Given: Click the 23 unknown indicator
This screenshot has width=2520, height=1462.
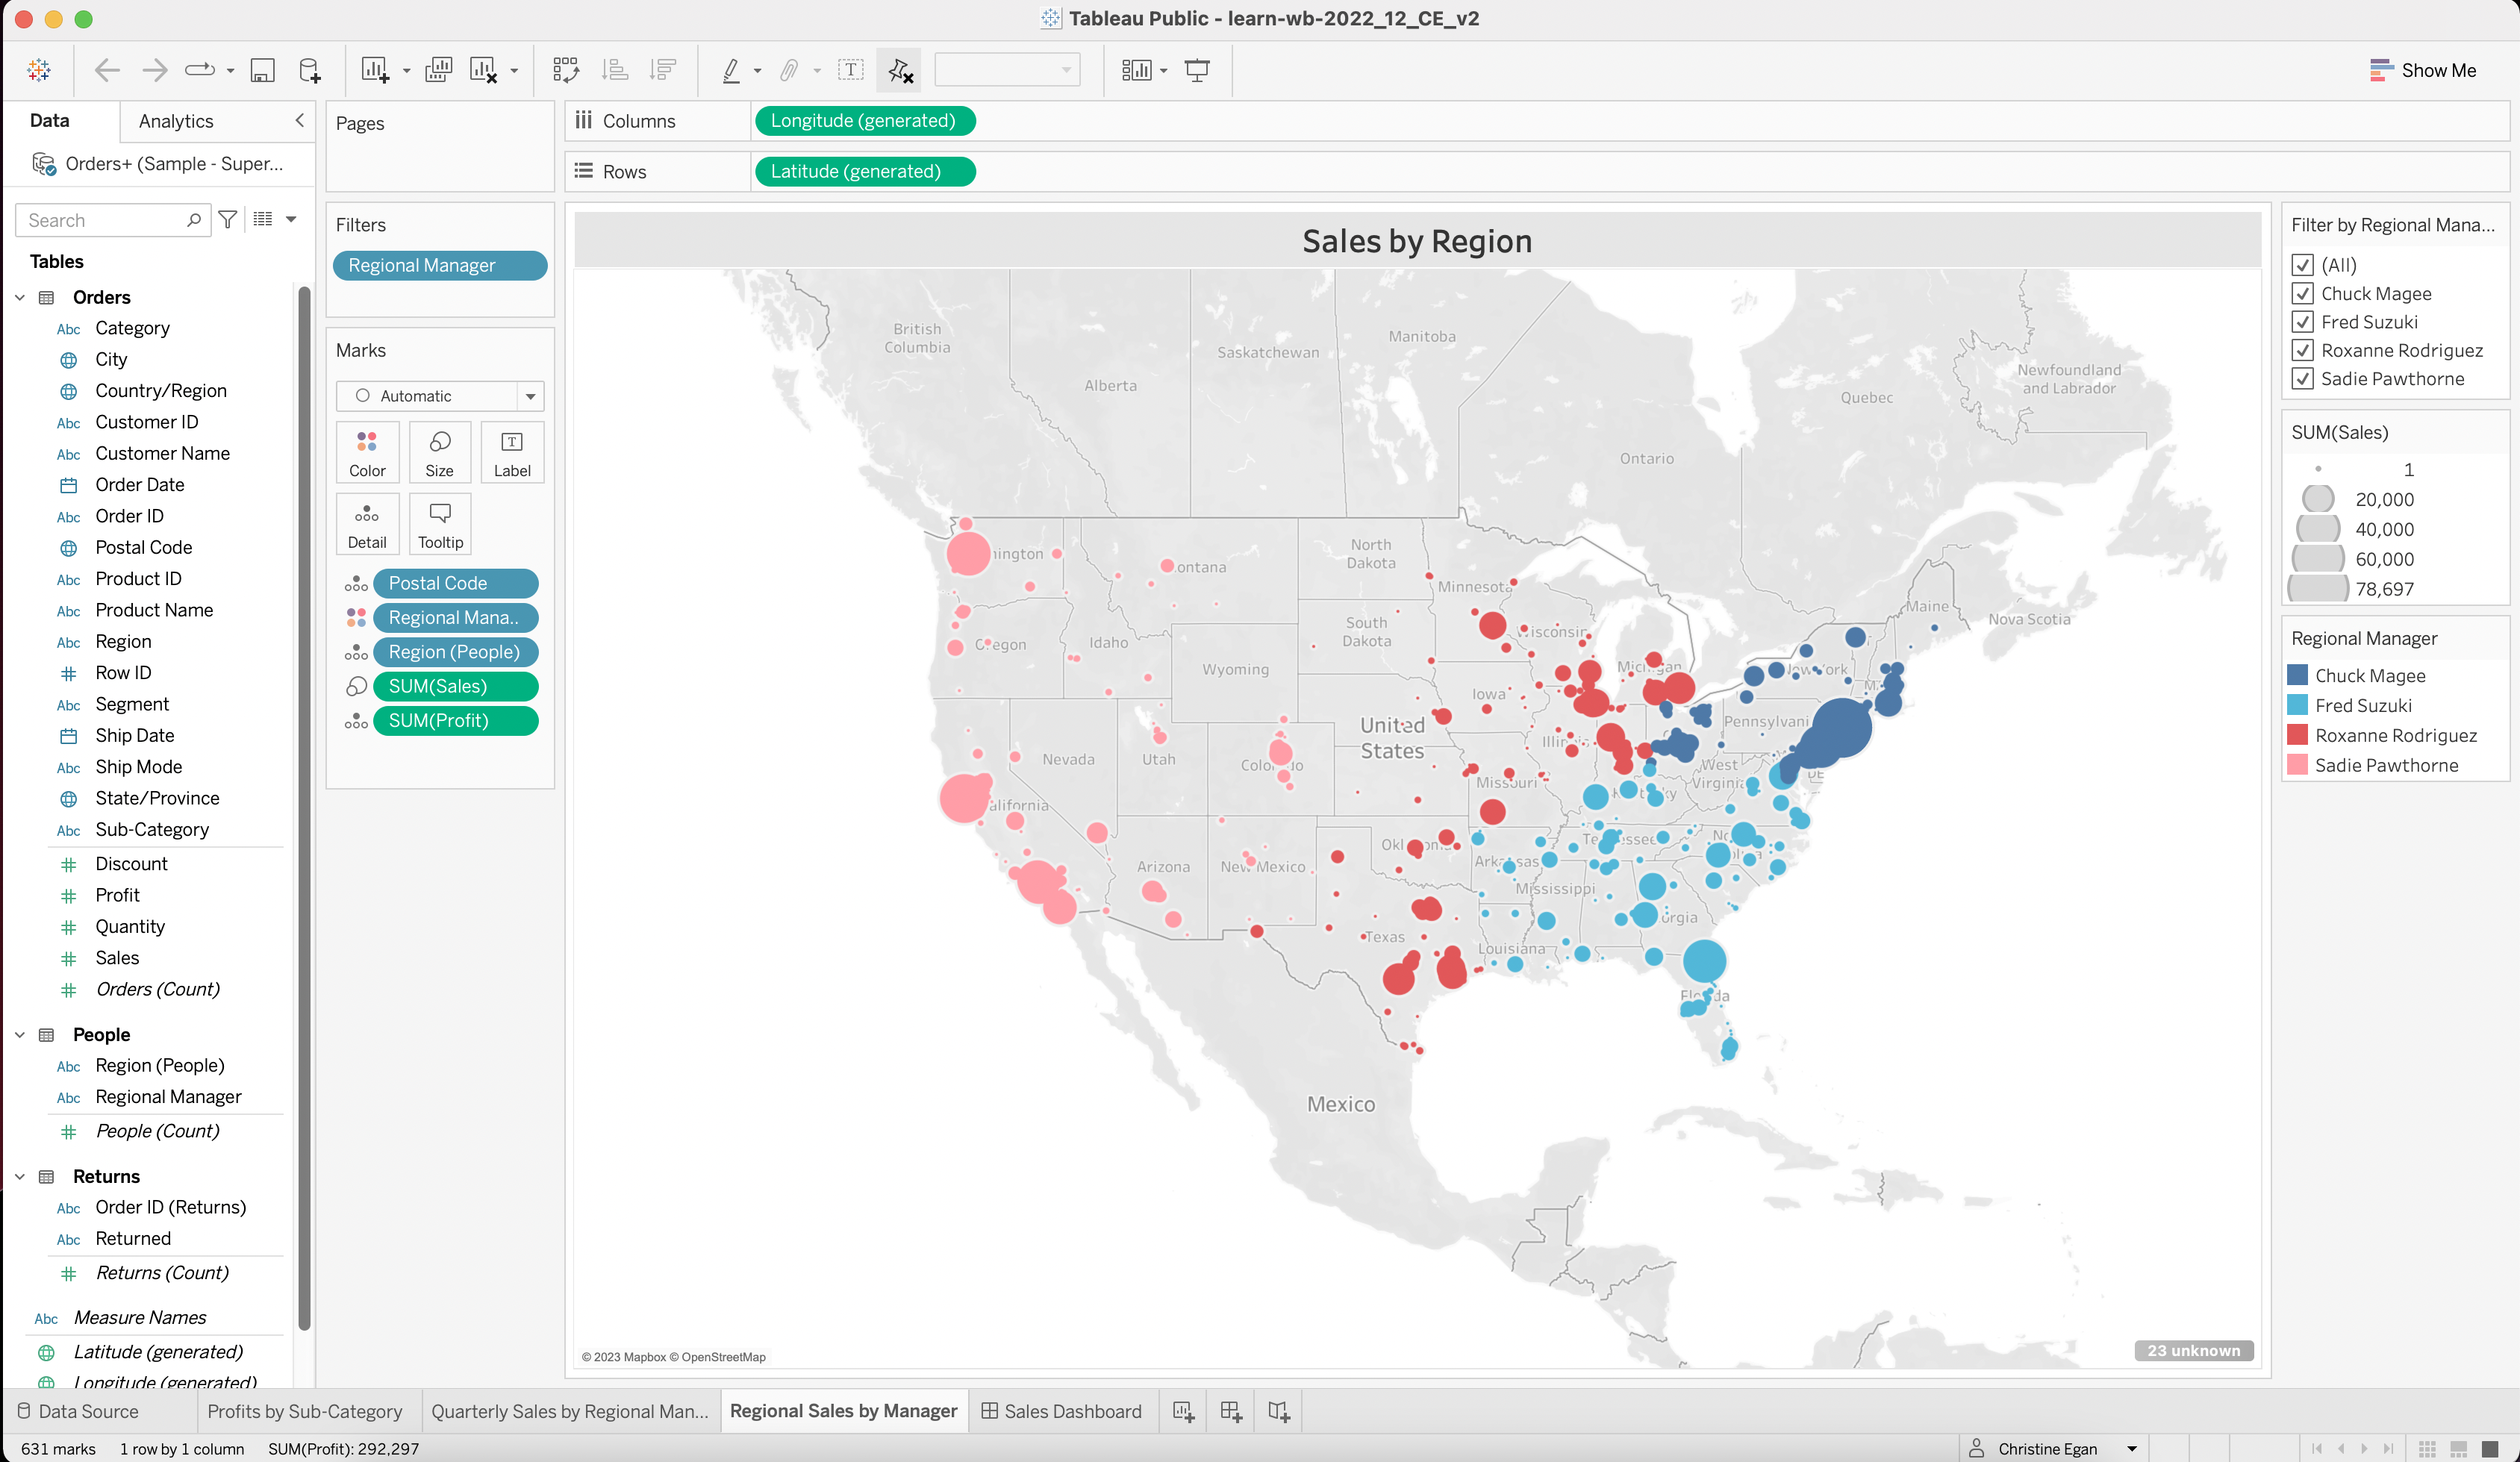Looking at the screenshot, I should click(2193, 1350).
